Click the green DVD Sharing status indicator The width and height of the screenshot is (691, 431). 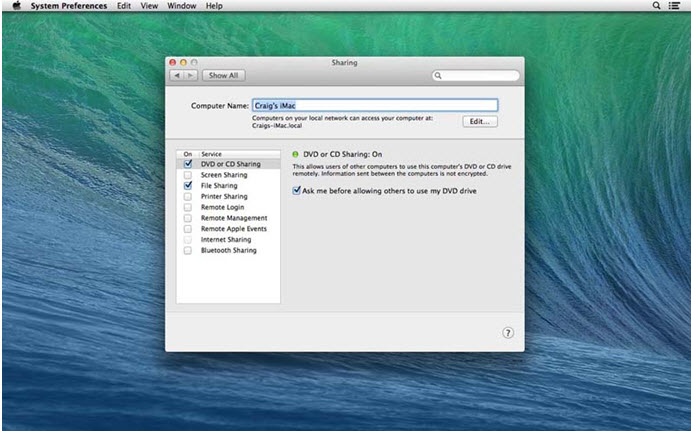(x=295, y=154)
